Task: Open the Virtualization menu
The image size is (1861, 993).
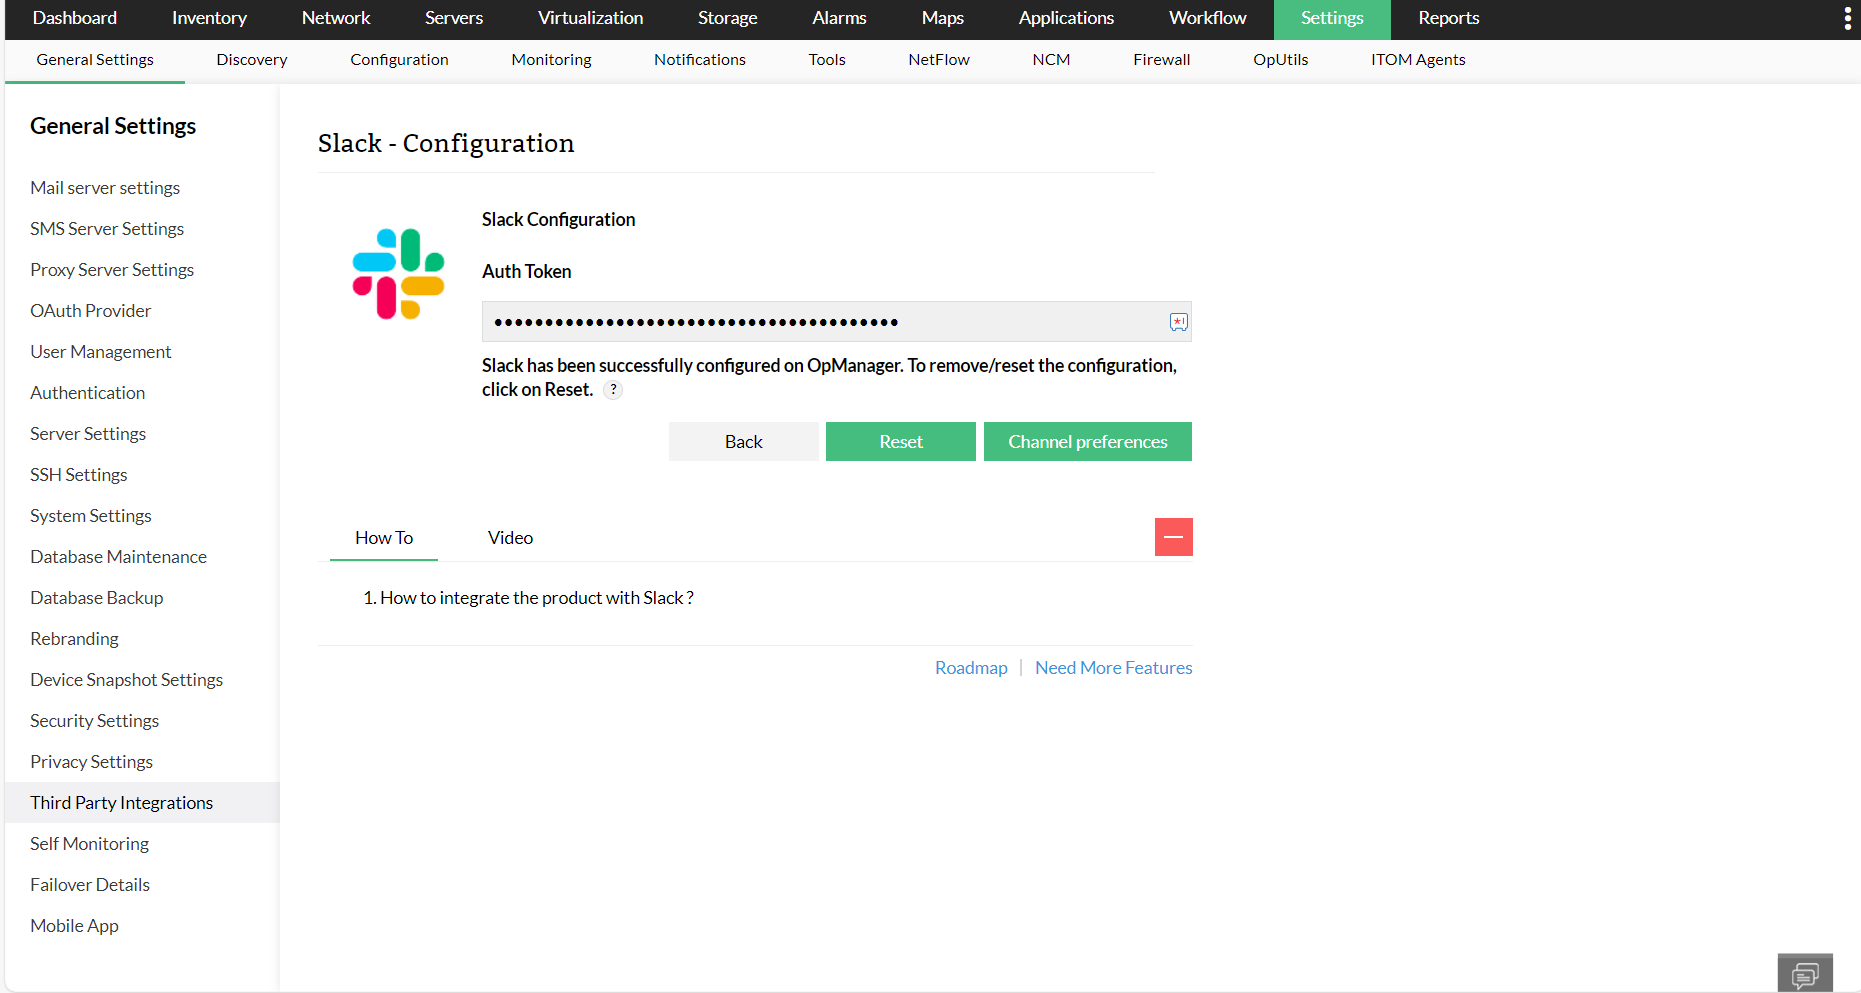Action: tap(591, 18)
